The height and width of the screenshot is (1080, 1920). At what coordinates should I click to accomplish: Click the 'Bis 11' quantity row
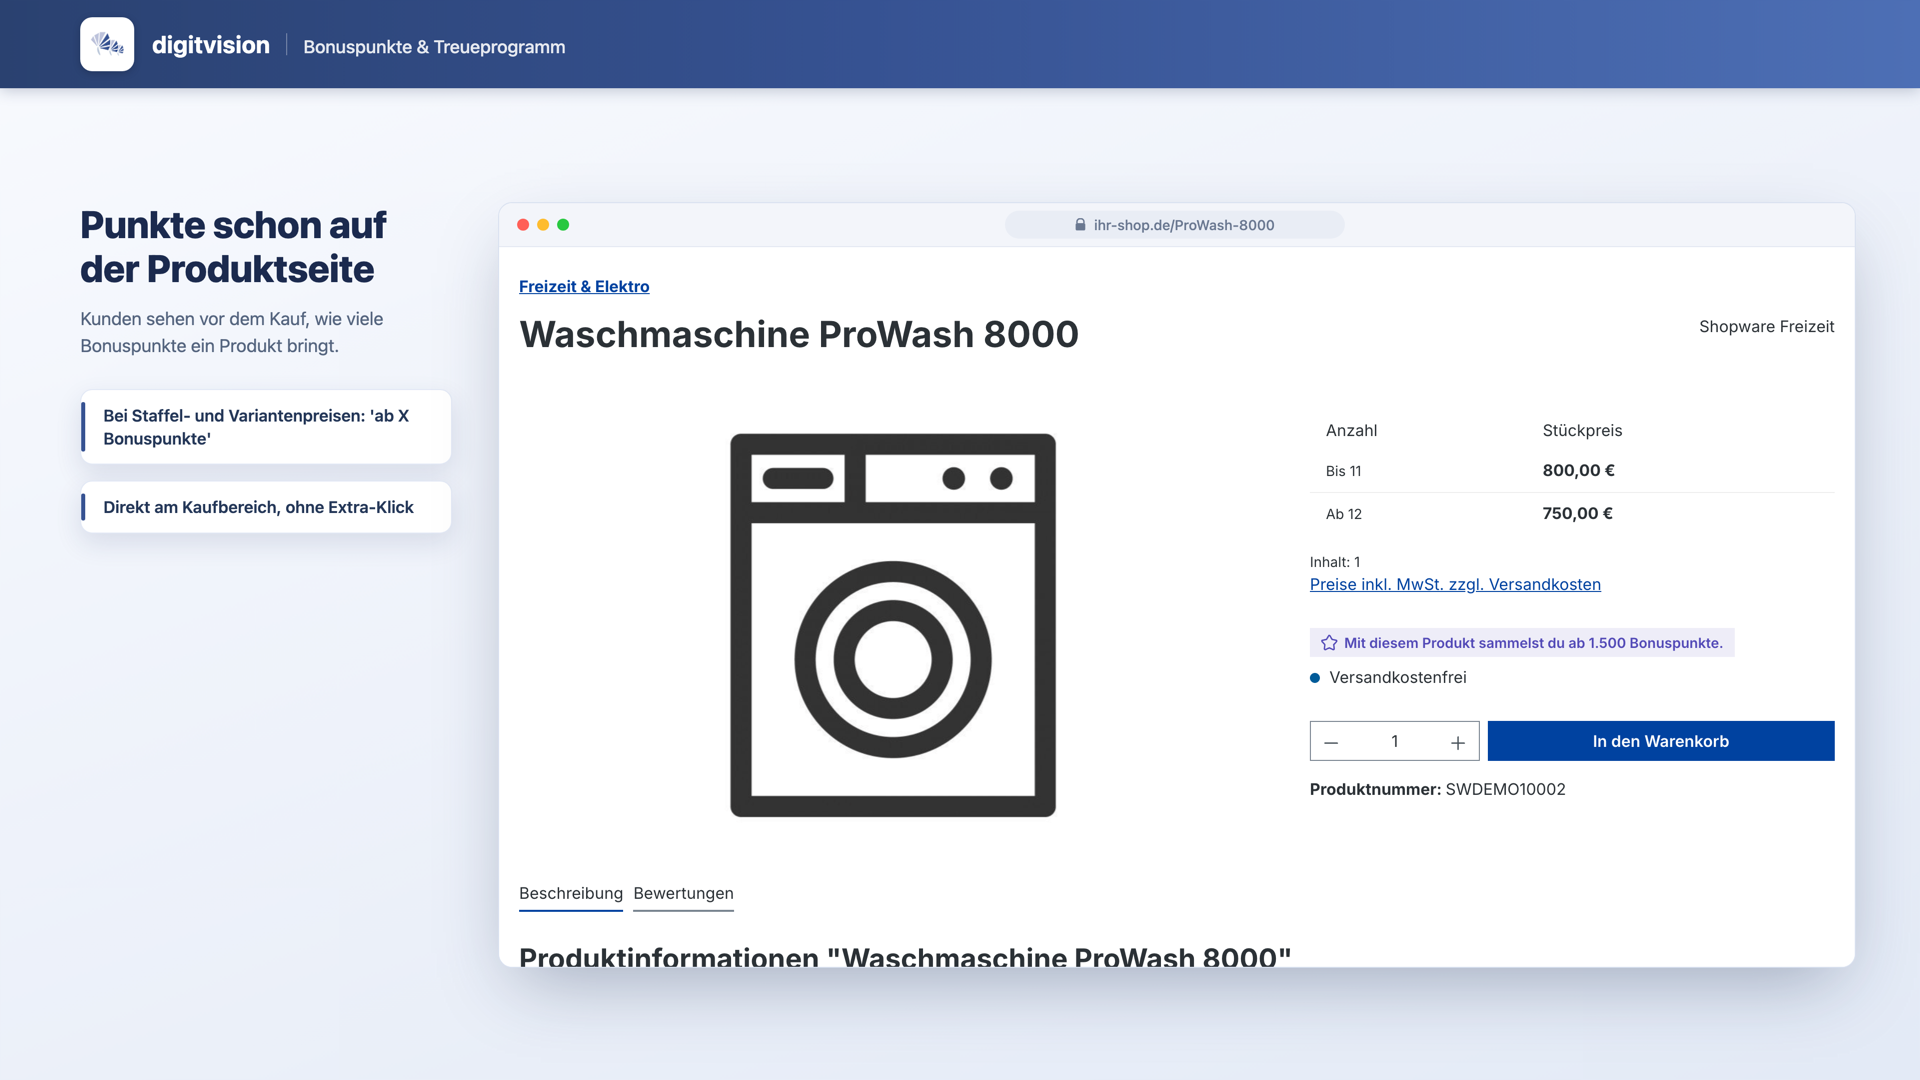pos(1572,471)
